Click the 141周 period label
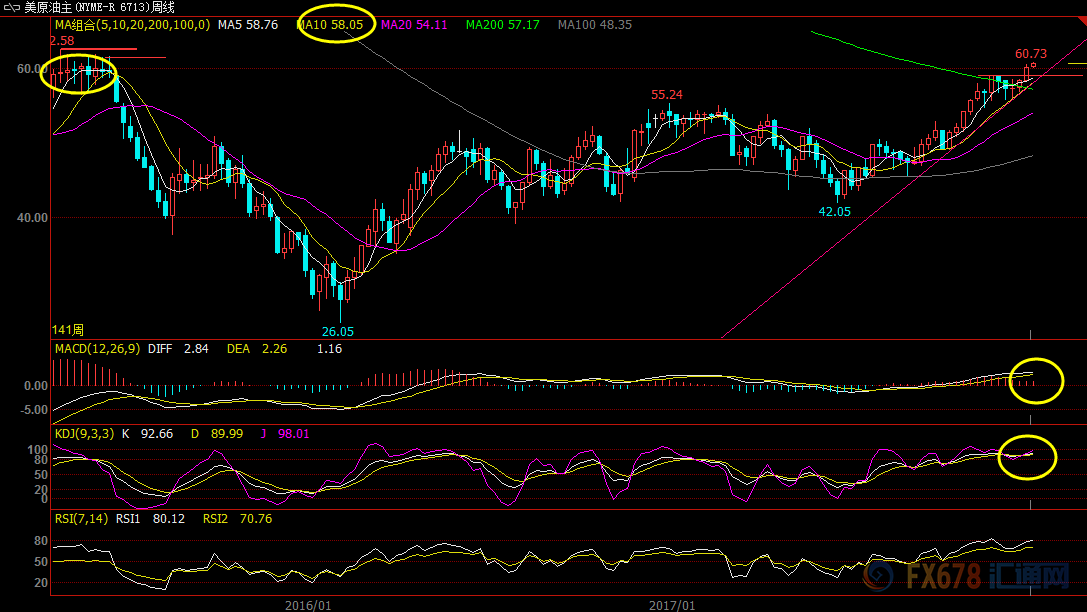The image size is (1087, 612). pos(68,329)
